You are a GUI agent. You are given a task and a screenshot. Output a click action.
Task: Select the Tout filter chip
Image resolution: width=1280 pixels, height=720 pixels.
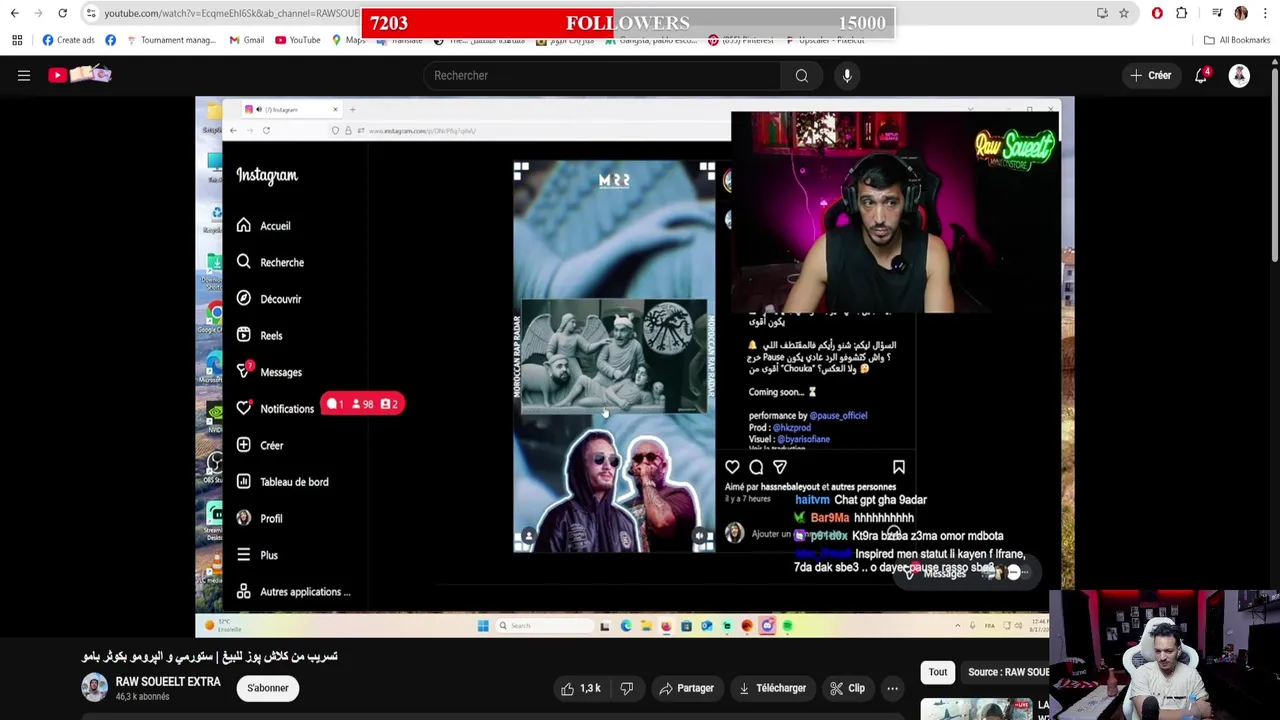[x=938, y=672]
